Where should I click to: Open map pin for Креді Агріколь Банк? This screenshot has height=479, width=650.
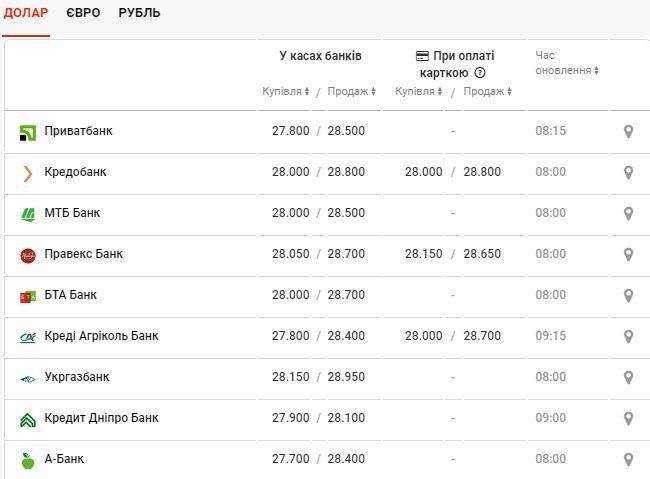tap(628, 336)
